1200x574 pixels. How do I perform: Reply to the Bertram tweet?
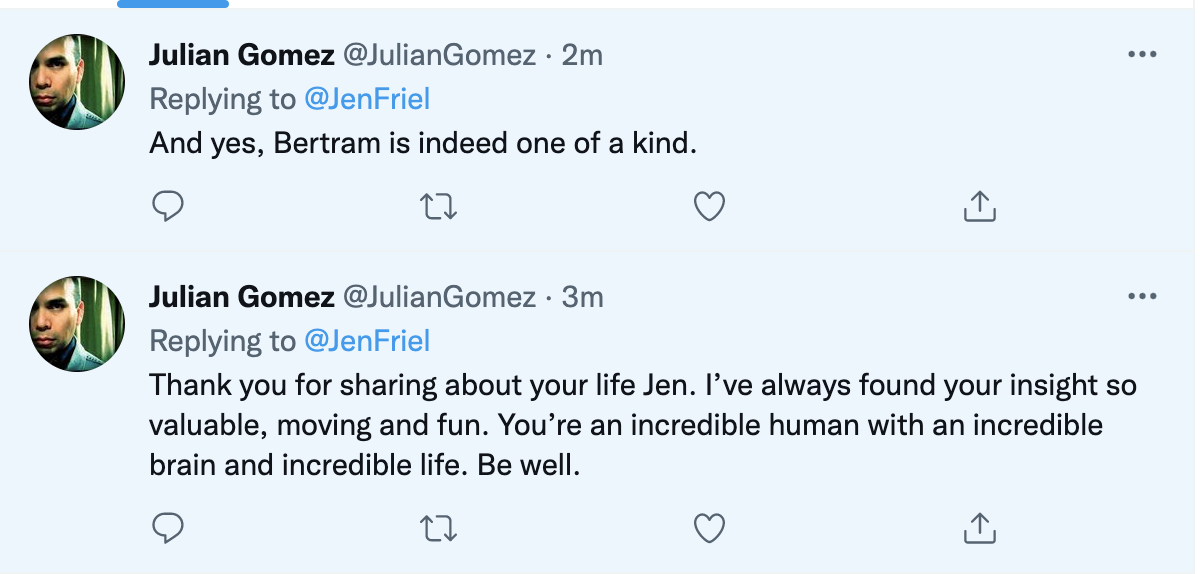tap(167, 206)
